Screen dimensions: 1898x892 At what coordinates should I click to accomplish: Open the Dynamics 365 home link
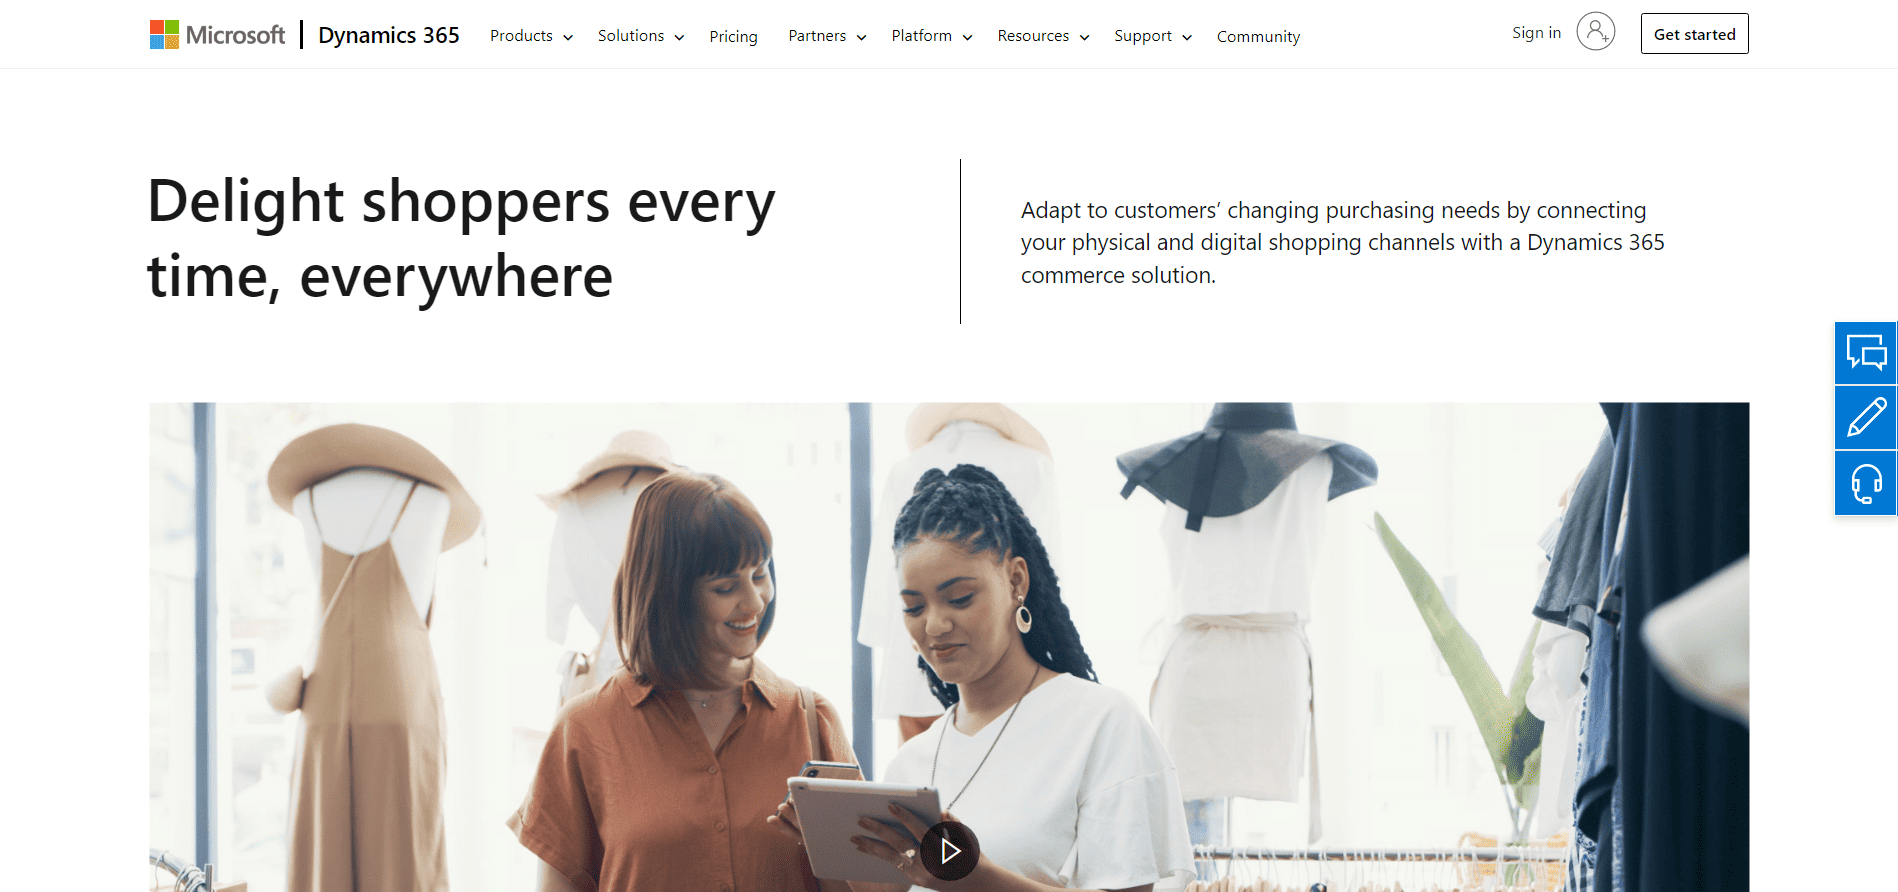click(x=389, y=35)
